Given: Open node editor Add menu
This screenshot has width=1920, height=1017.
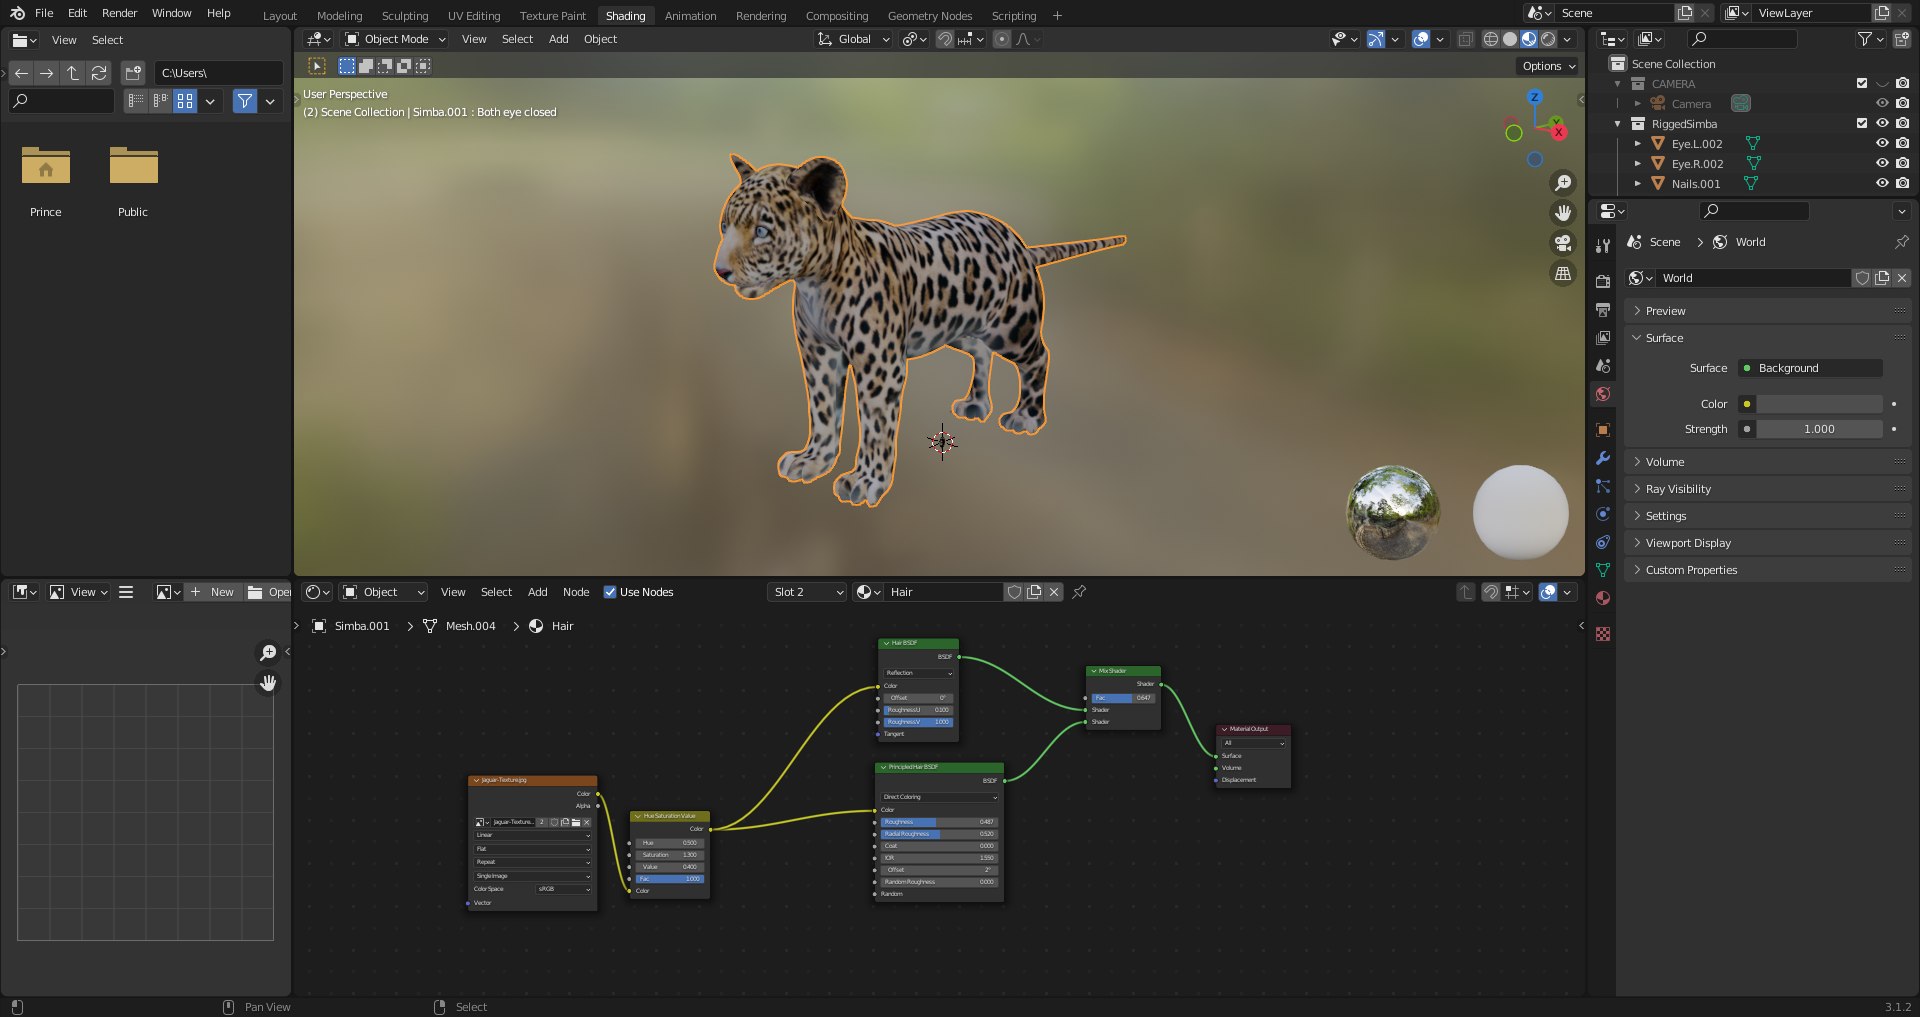Looking at the screenshot, I should 537,592.
